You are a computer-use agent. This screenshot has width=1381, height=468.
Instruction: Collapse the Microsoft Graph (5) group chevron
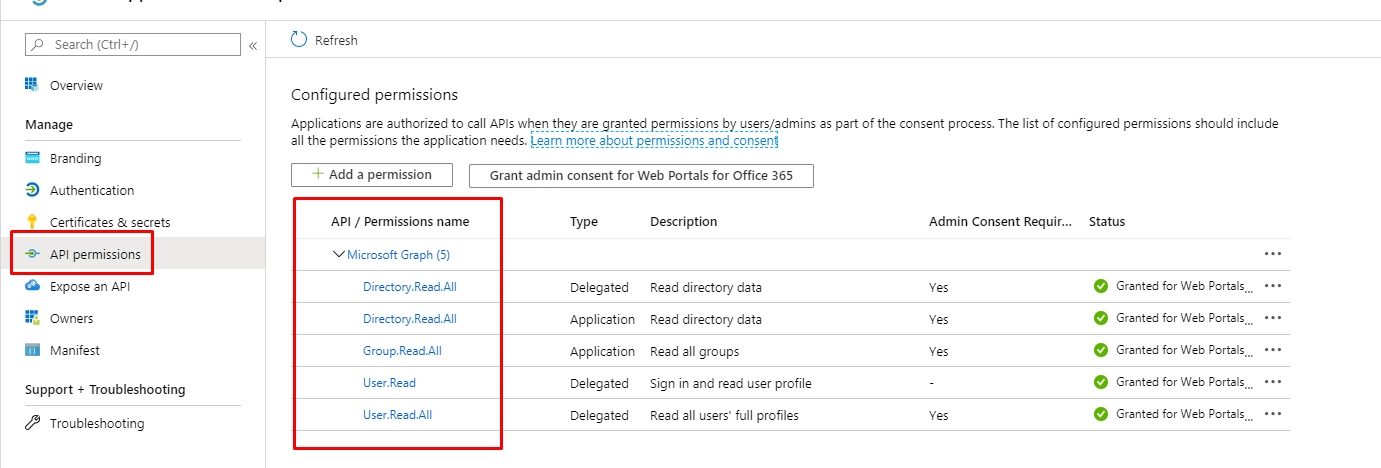[x=338, y=255]
